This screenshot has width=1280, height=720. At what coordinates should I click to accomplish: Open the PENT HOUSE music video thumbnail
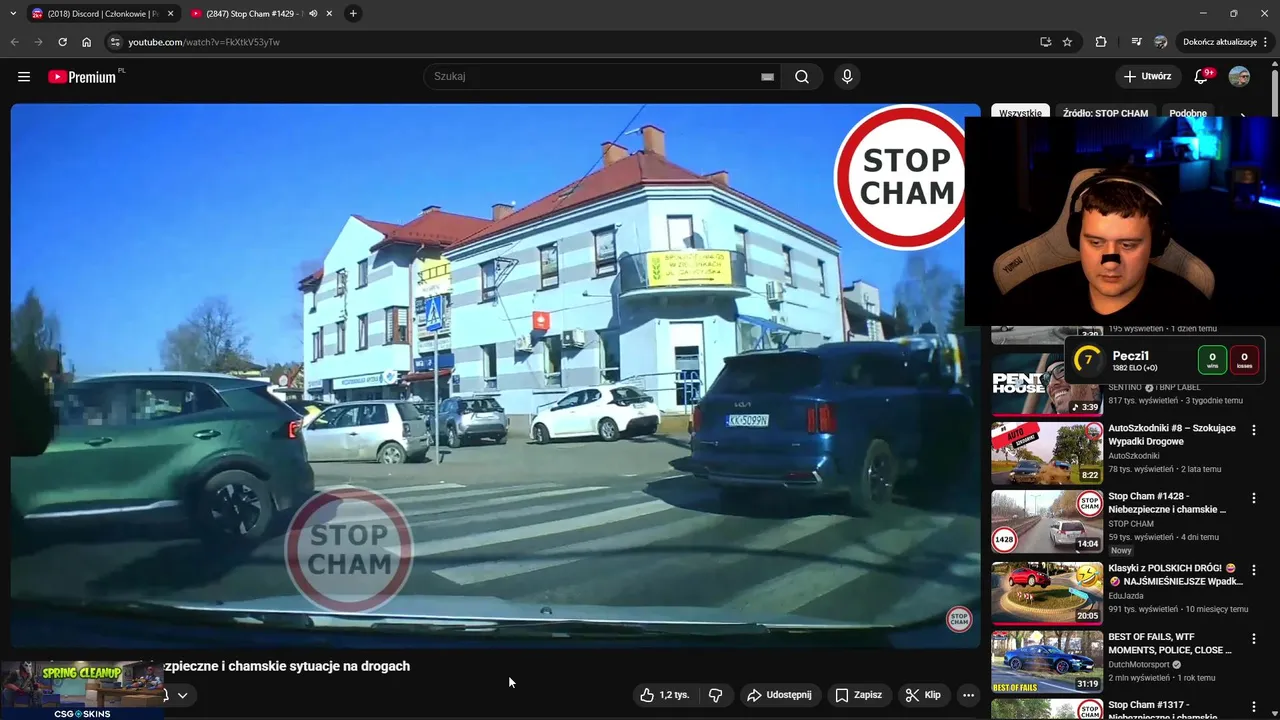1047,384
